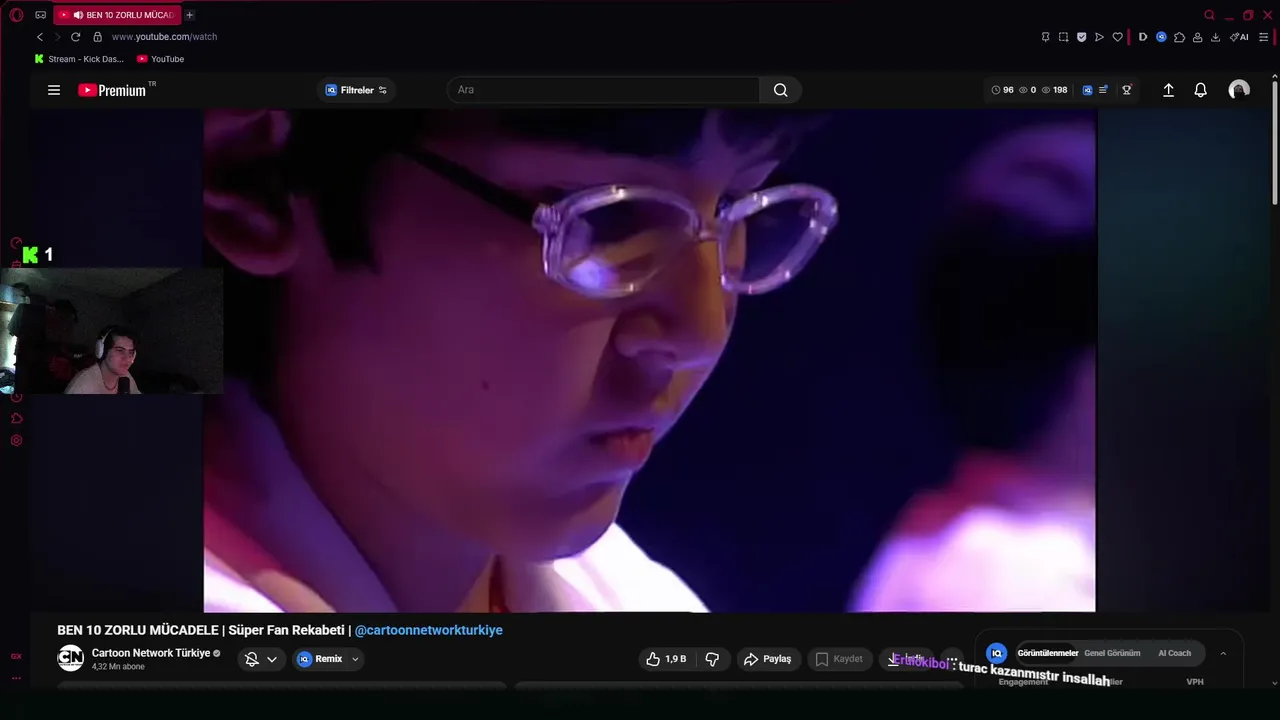Open the send/flow arrow icon
Image resolution: width=1280 pixels, height=720 pixels.
(1099, 37)
